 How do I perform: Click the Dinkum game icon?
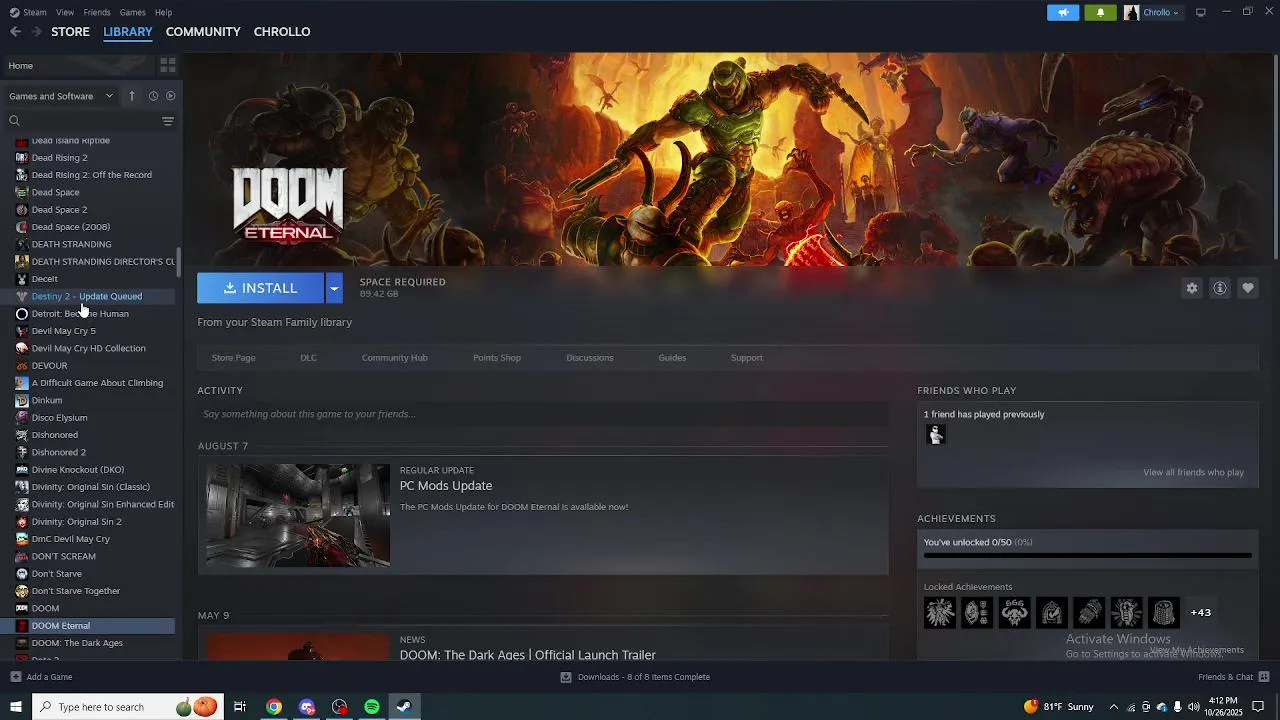(22, 400)
